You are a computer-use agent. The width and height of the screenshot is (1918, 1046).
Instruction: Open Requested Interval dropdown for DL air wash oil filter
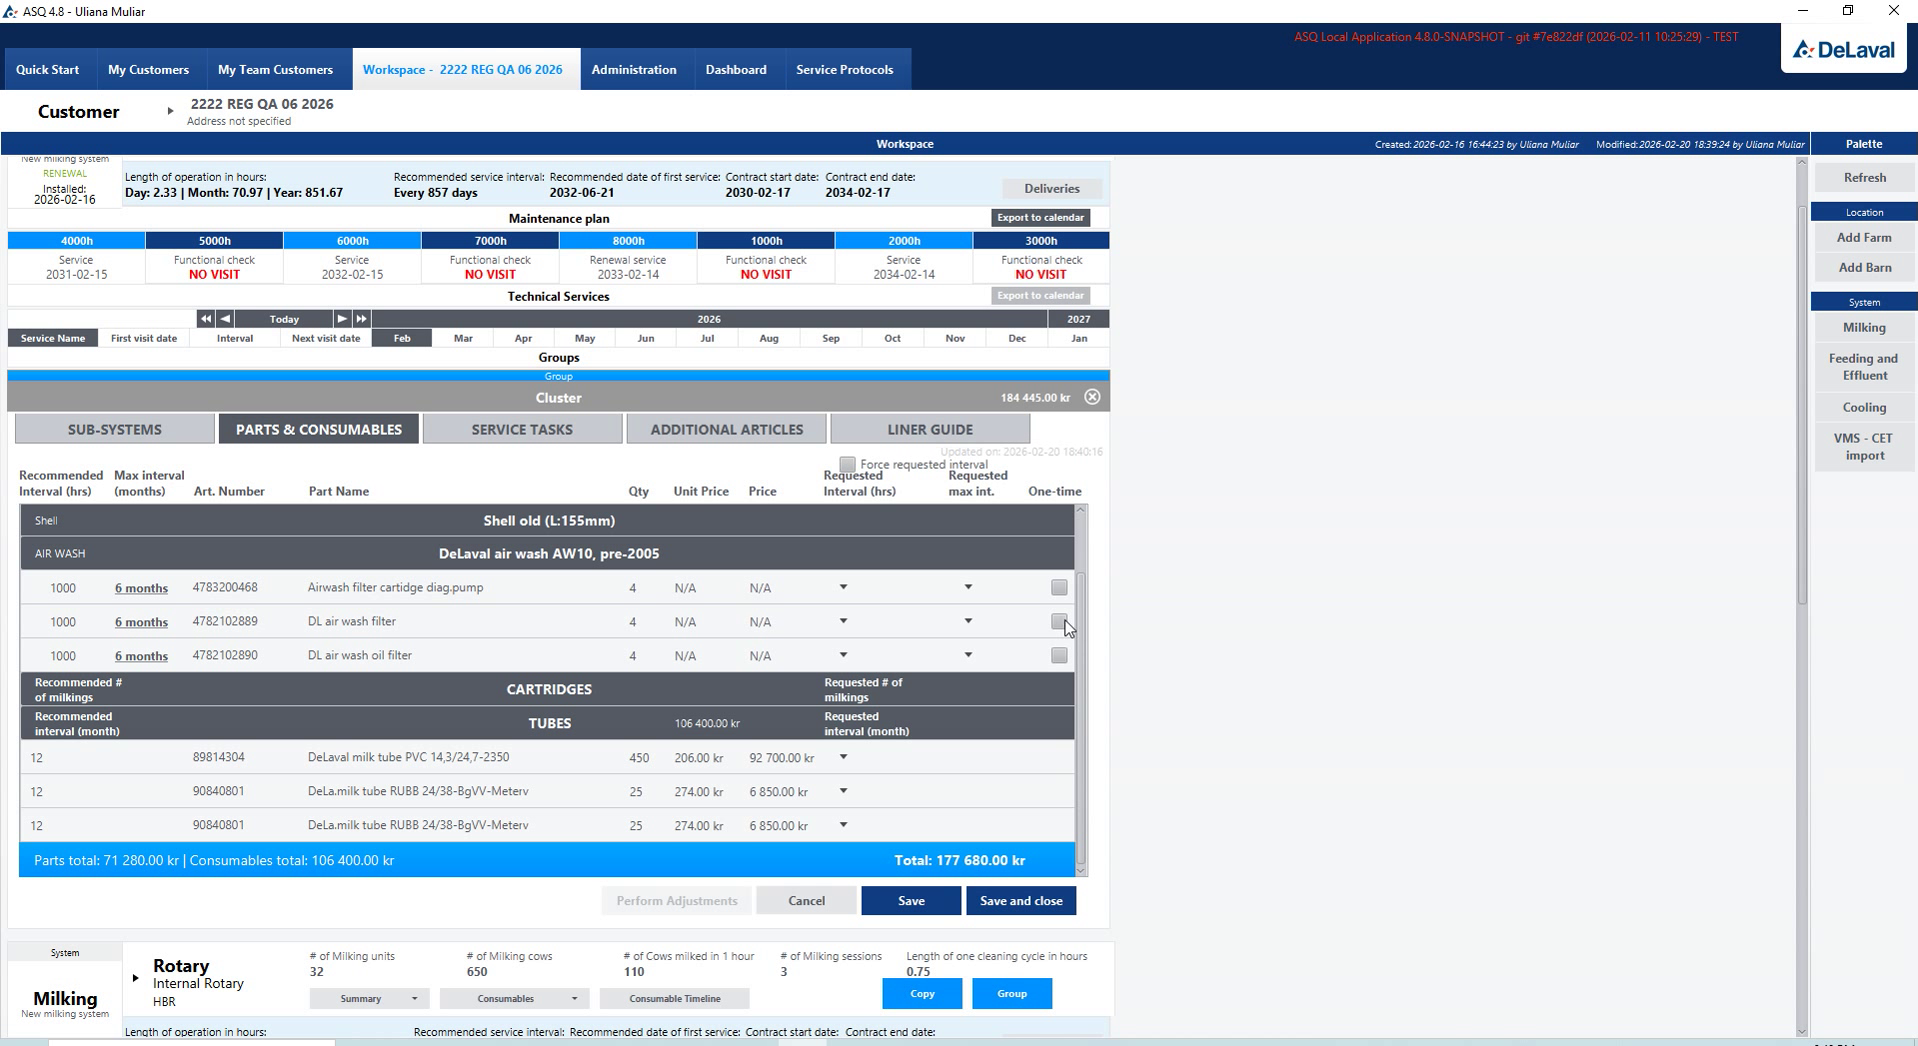pos(843,655)
